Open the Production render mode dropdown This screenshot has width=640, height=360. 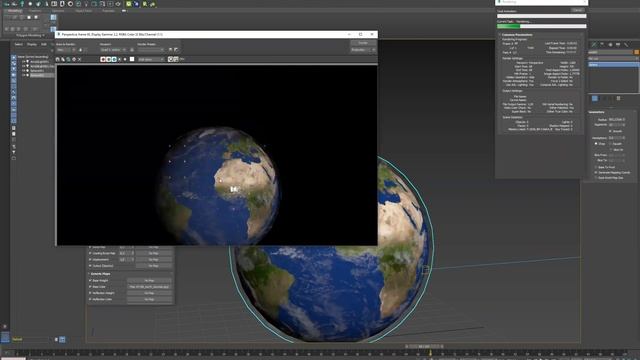pyautogui.click(x=363, y=50)
